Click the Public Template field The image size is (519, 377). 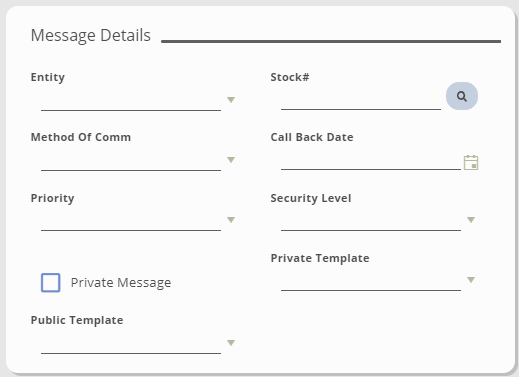click(131, 343)
